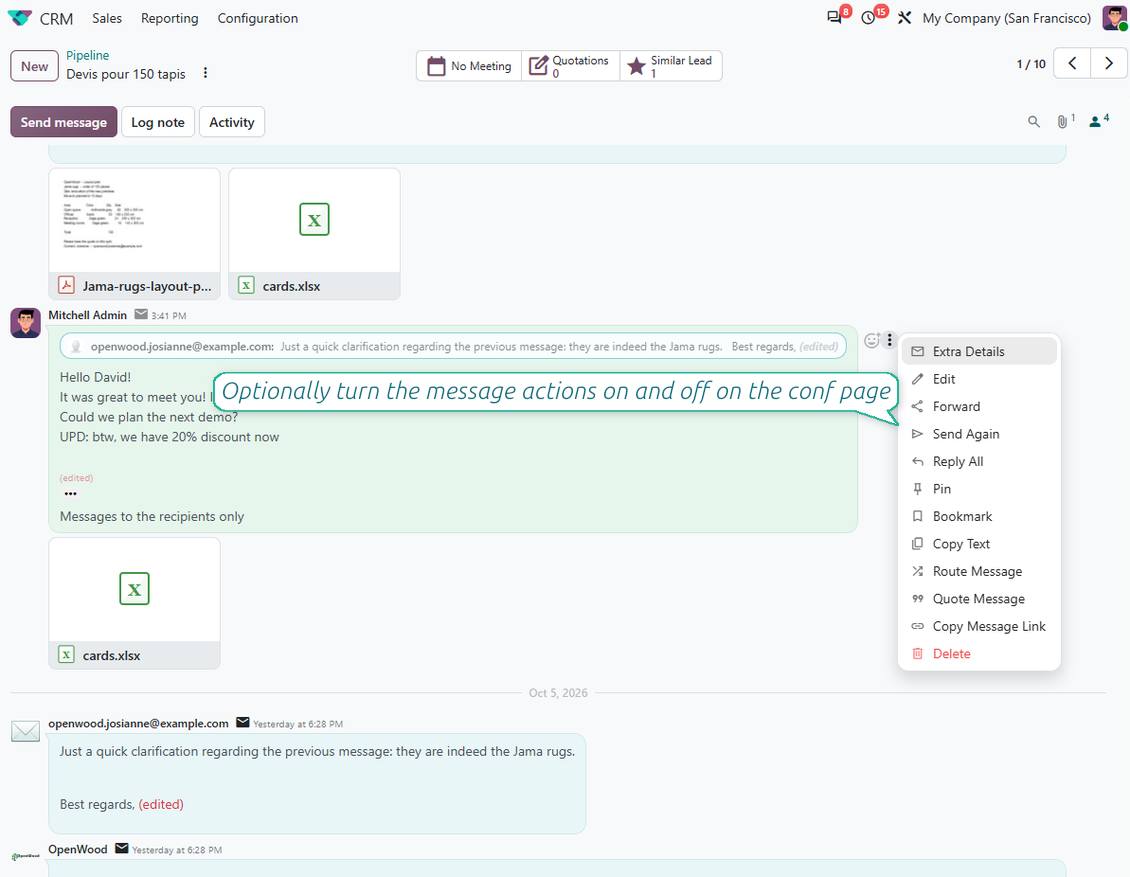
Task: Follow the Pipeline breadcrumb link
Action: 87,55
